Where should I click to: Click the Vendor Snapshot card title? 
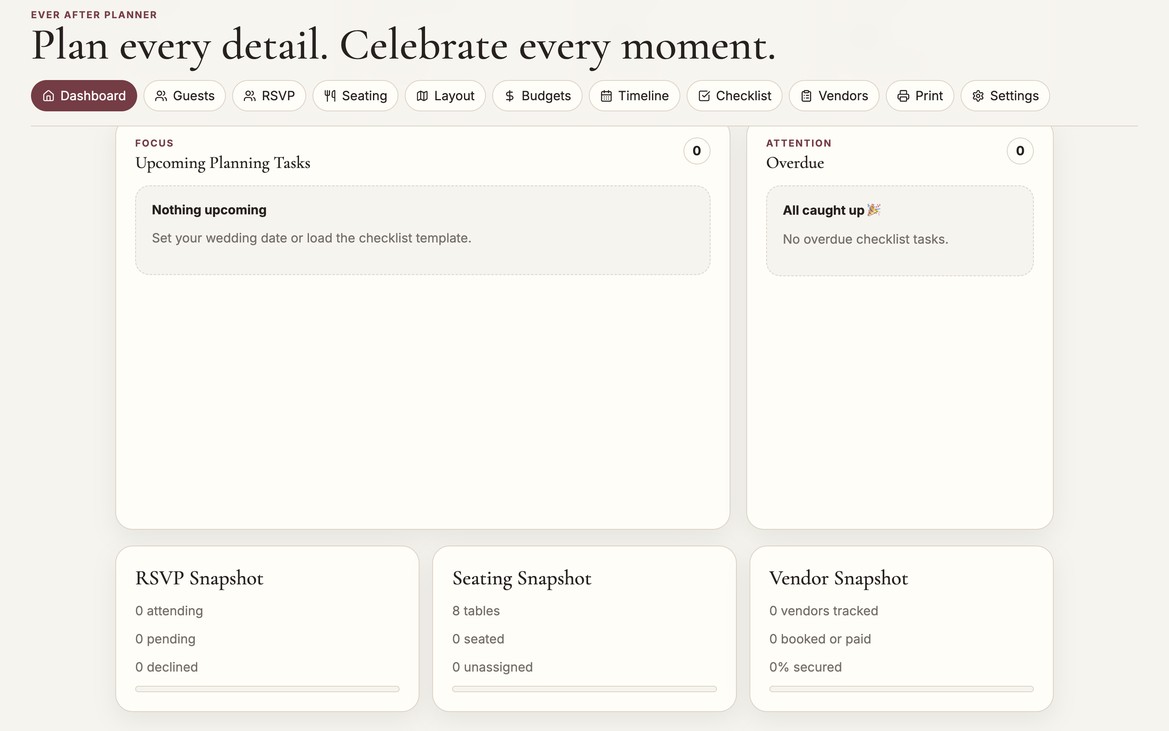[839, 579]
